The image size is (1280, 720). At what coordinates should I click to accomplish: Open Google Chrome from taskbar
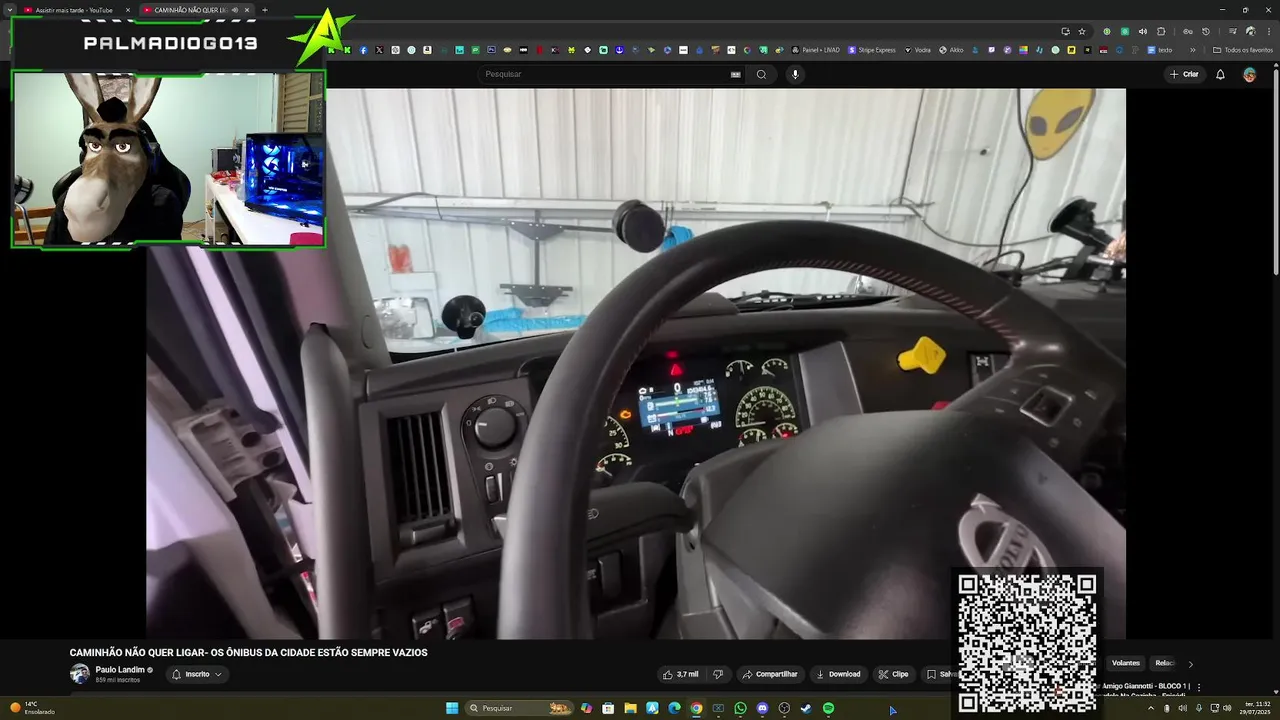coord(696,708)
